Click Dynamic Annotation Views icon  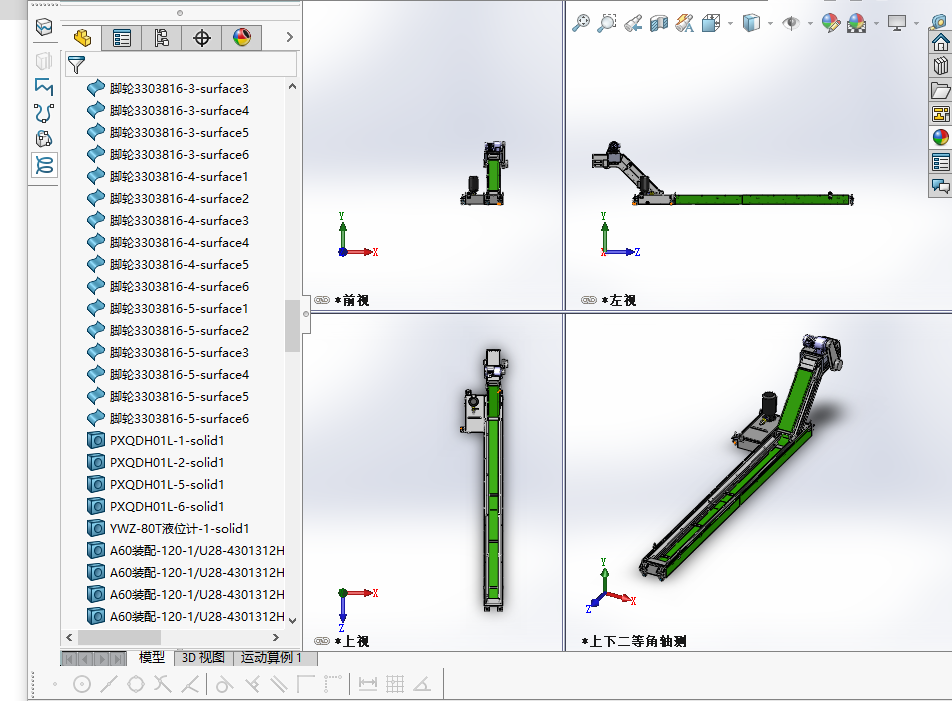(x=684, y=23)
